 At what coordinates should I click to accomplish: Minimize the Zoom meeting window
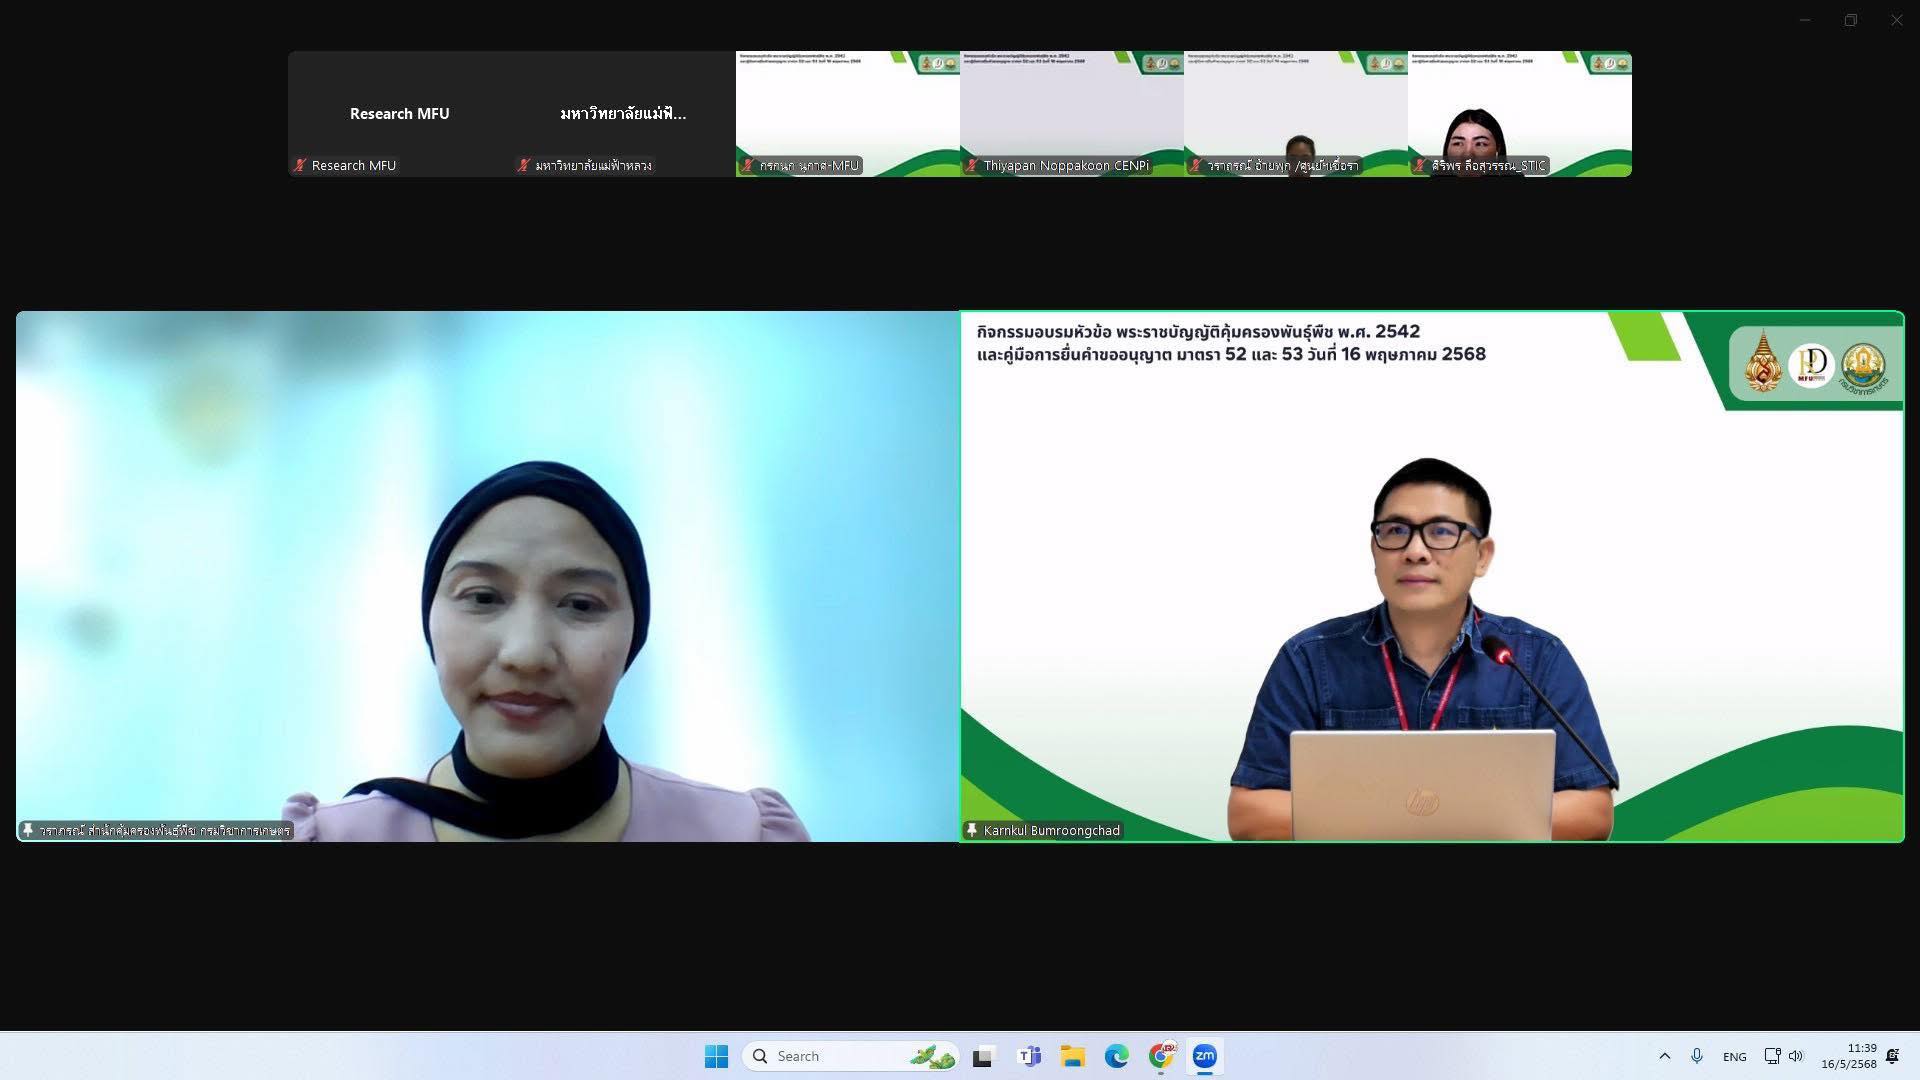[1805, 20]
